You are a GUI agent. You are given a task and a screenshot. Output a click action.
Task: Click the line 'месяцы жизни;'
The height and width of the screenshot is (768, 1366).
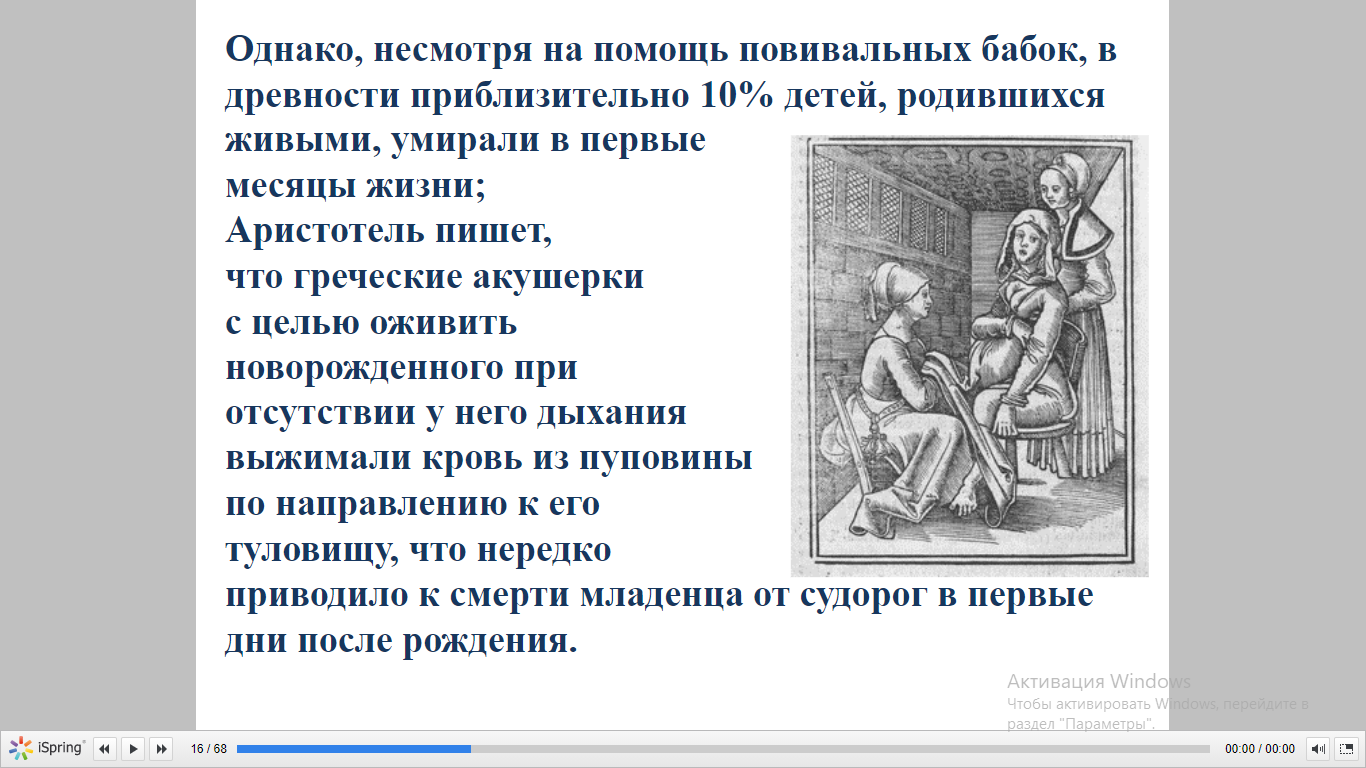pos(355,186)
